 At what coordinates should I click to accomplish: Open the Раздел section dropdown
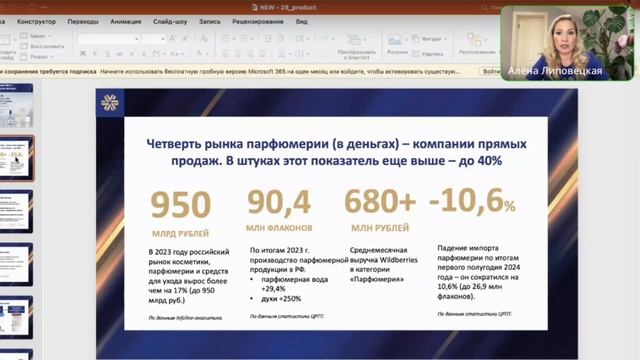click(x=37, y=57)
